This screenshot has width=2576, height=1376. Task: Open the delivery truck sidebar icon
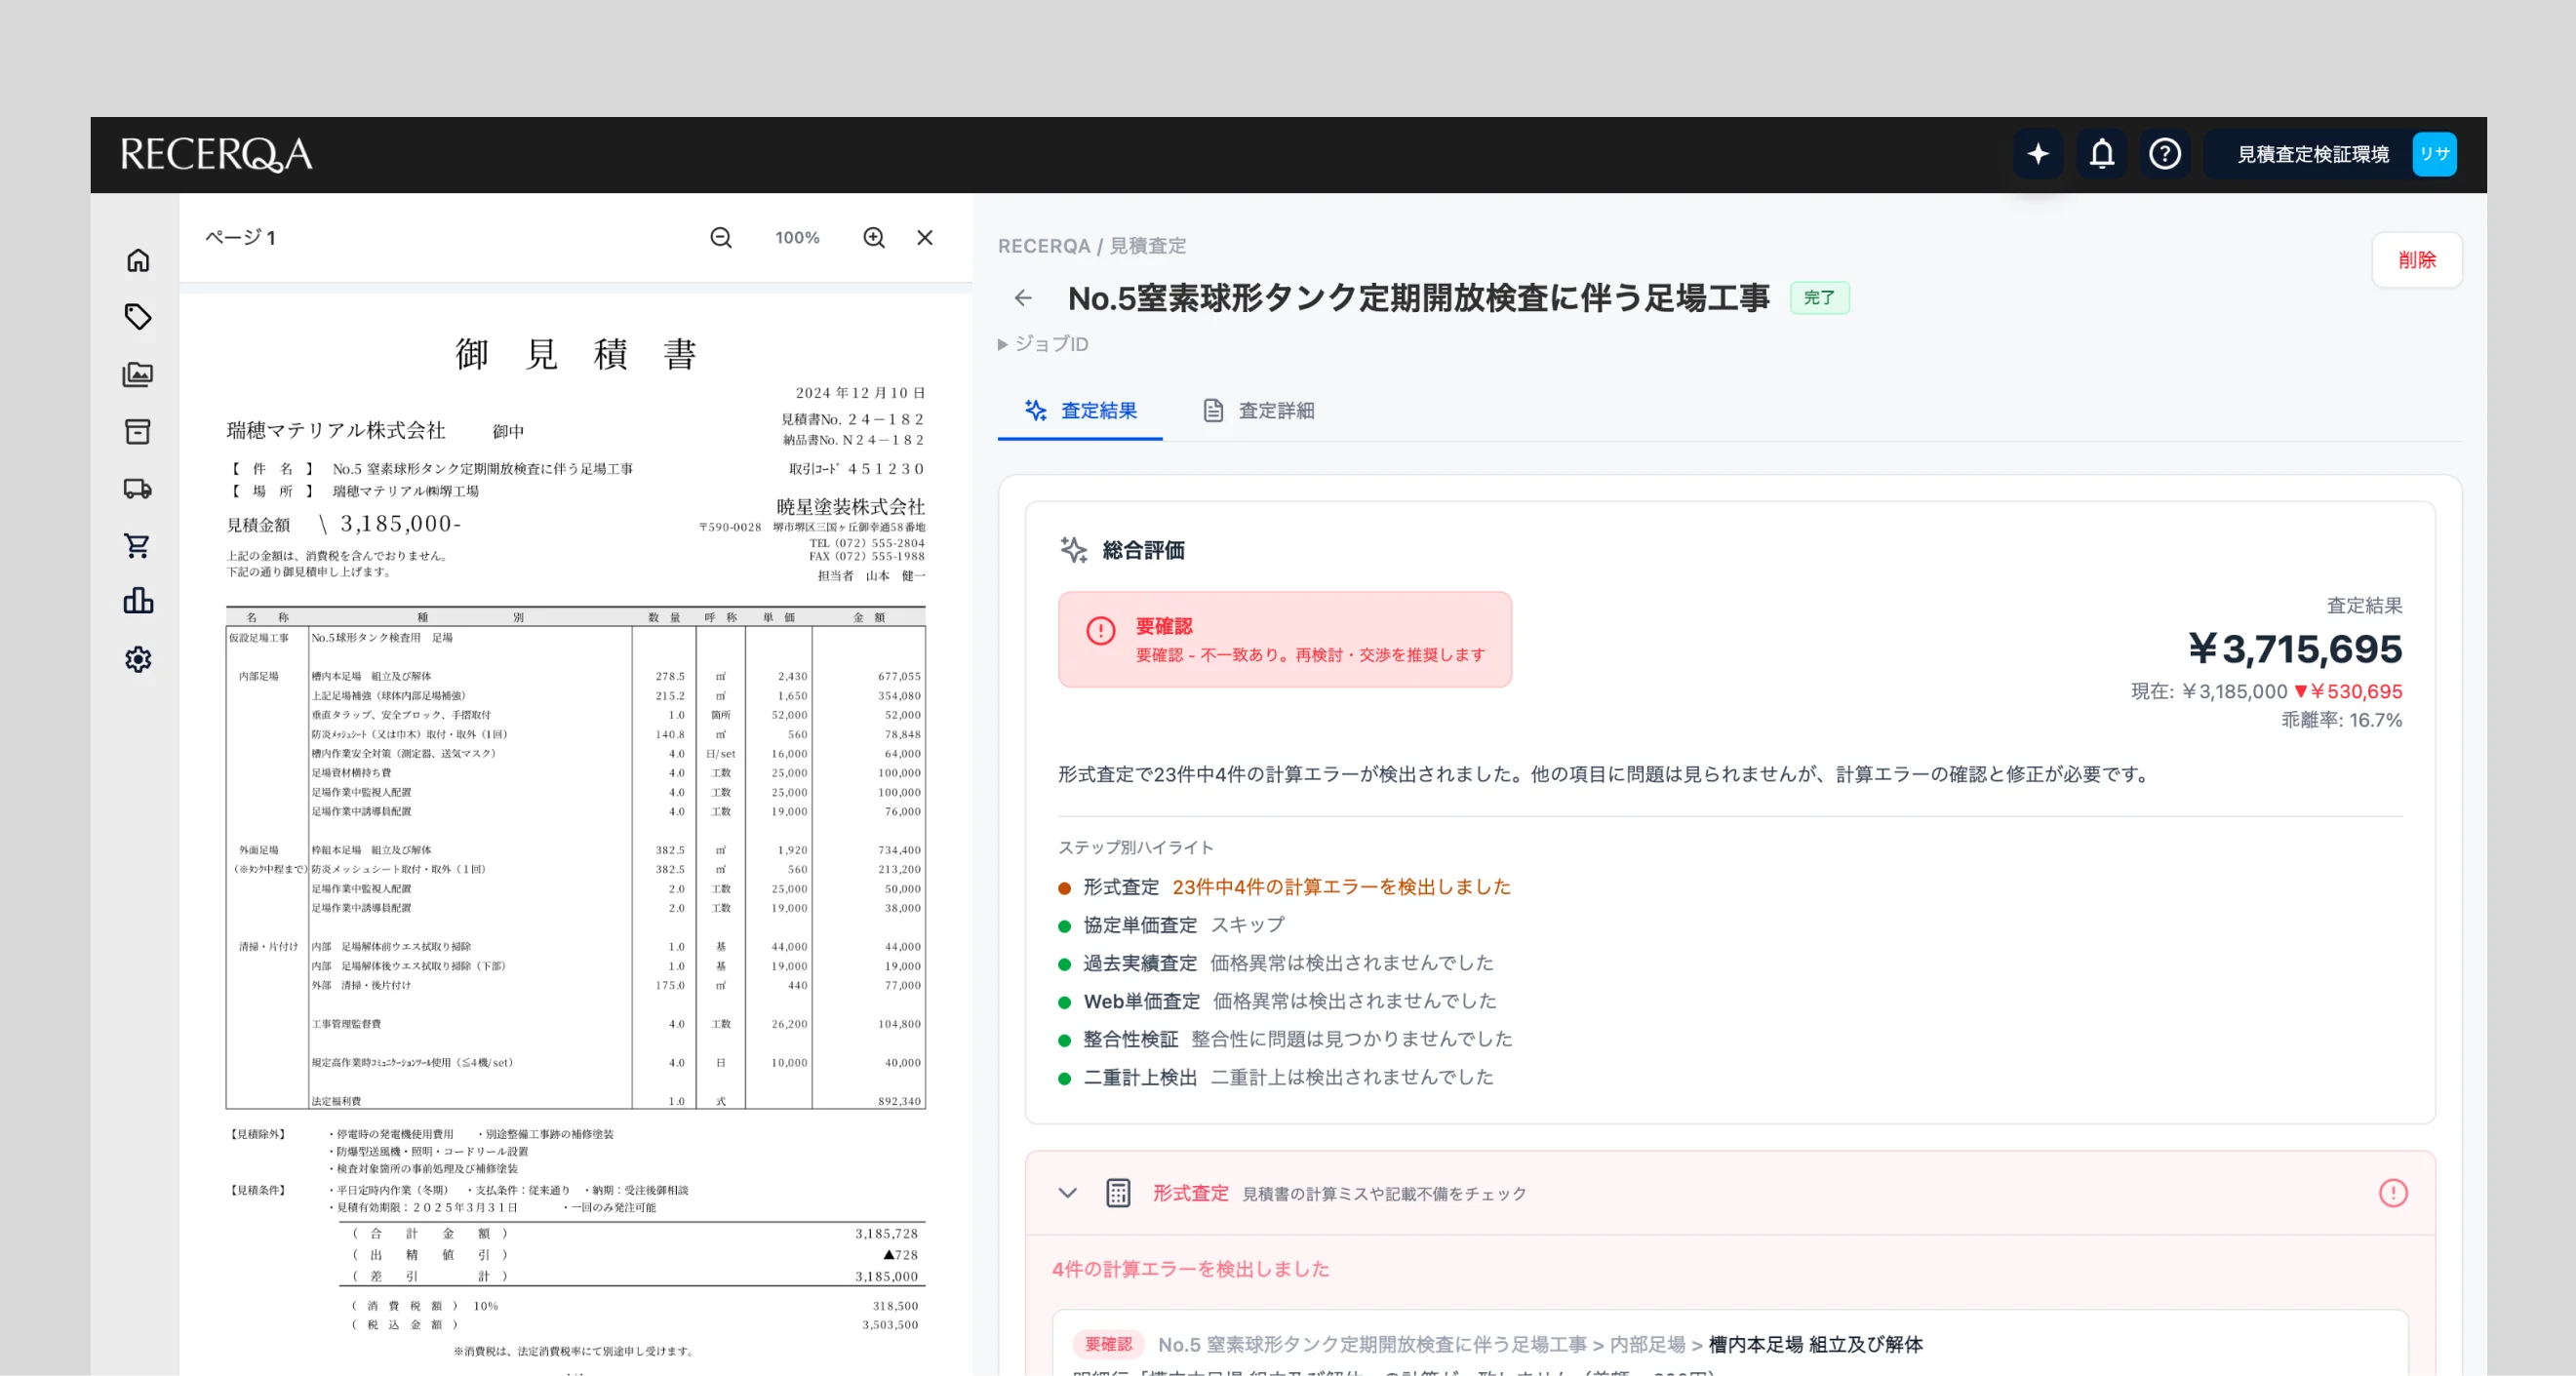coord(138,489)
